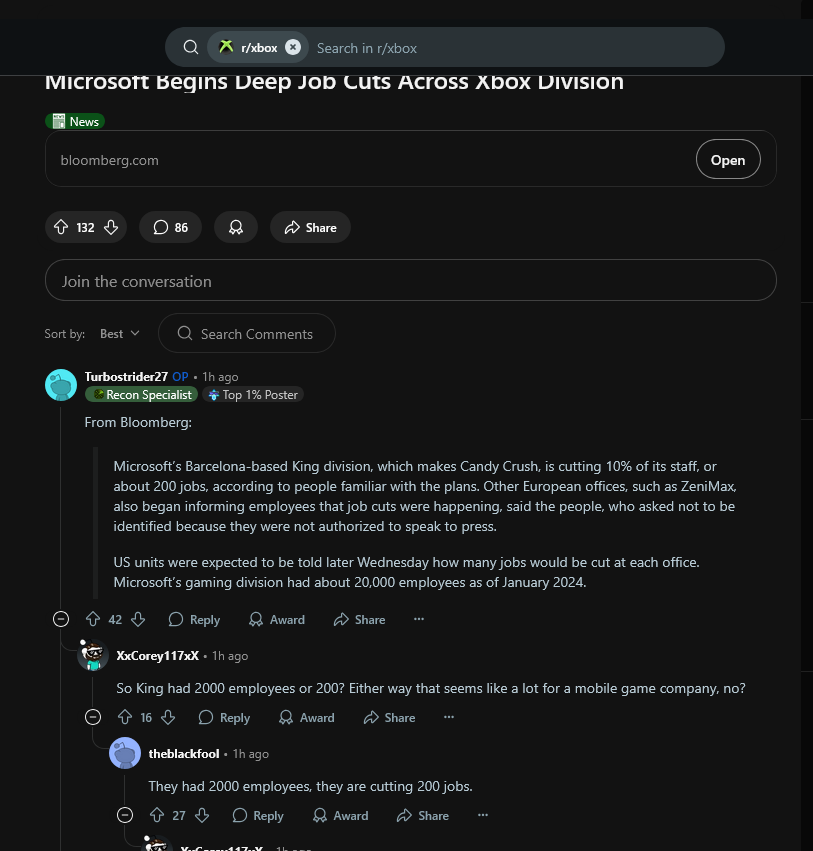Upvote the post with 132 points
Image resolution: width=813 pixels, height=851 pixels.
61,227
